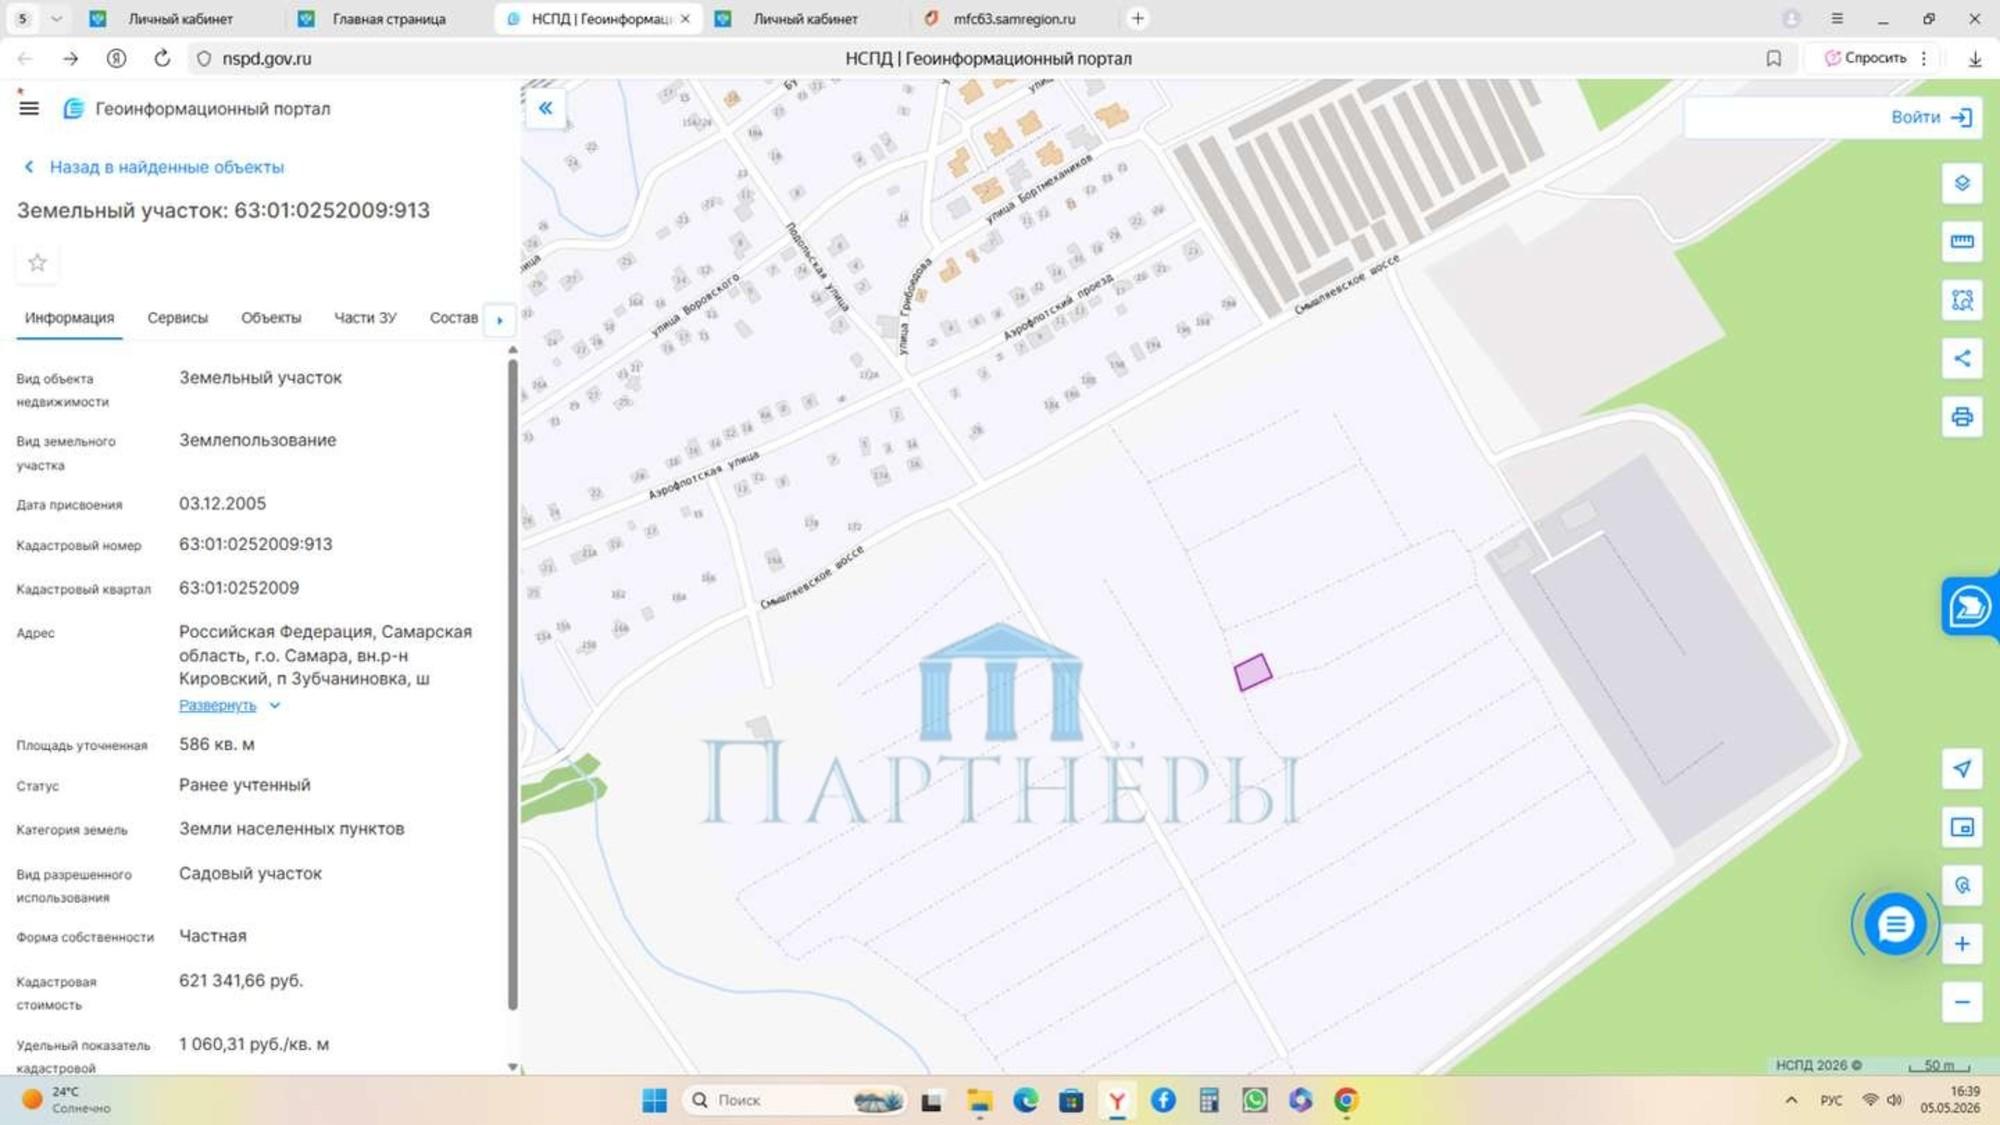Open the round chat support button
This screenshot has height=1125, width=2000.
coord(1894,925)
